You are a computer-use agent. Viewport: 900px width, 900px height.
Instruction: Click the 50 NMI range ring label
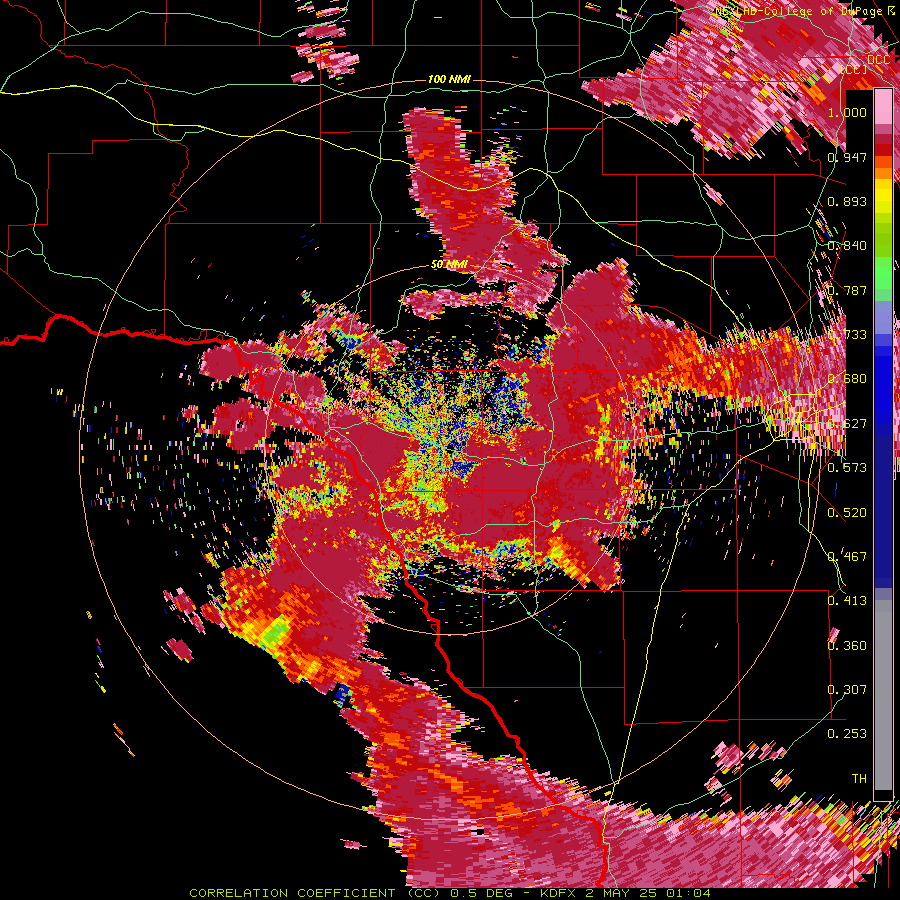pos(449,264)
